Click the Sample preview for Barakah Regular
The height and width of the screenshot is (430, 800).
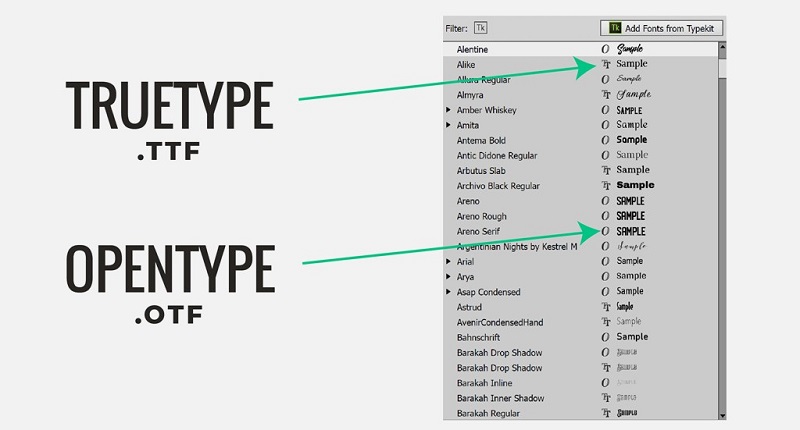tap(630, 413)
